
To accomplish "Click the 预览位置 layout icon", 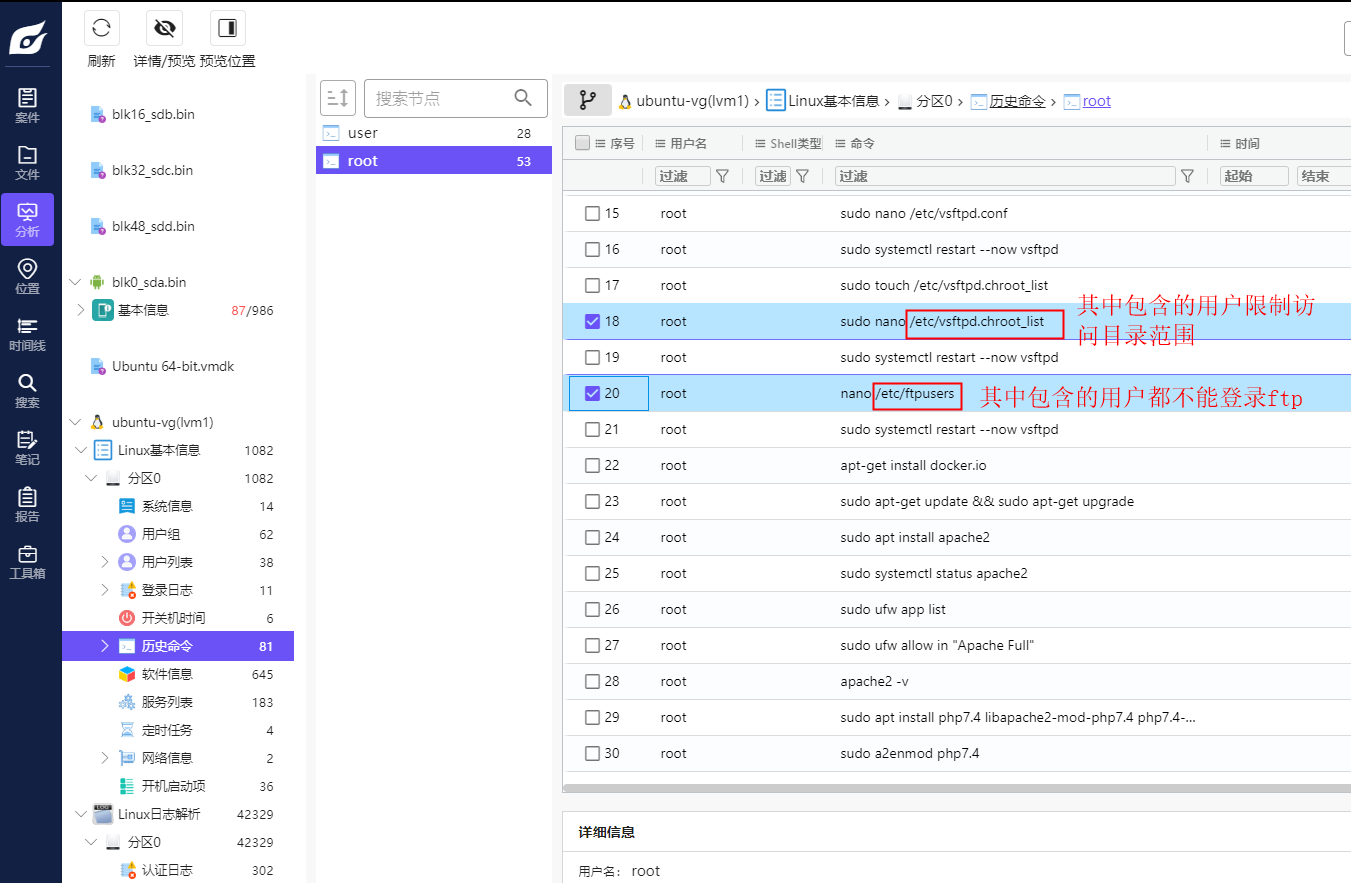I will (x=228, y=28).
